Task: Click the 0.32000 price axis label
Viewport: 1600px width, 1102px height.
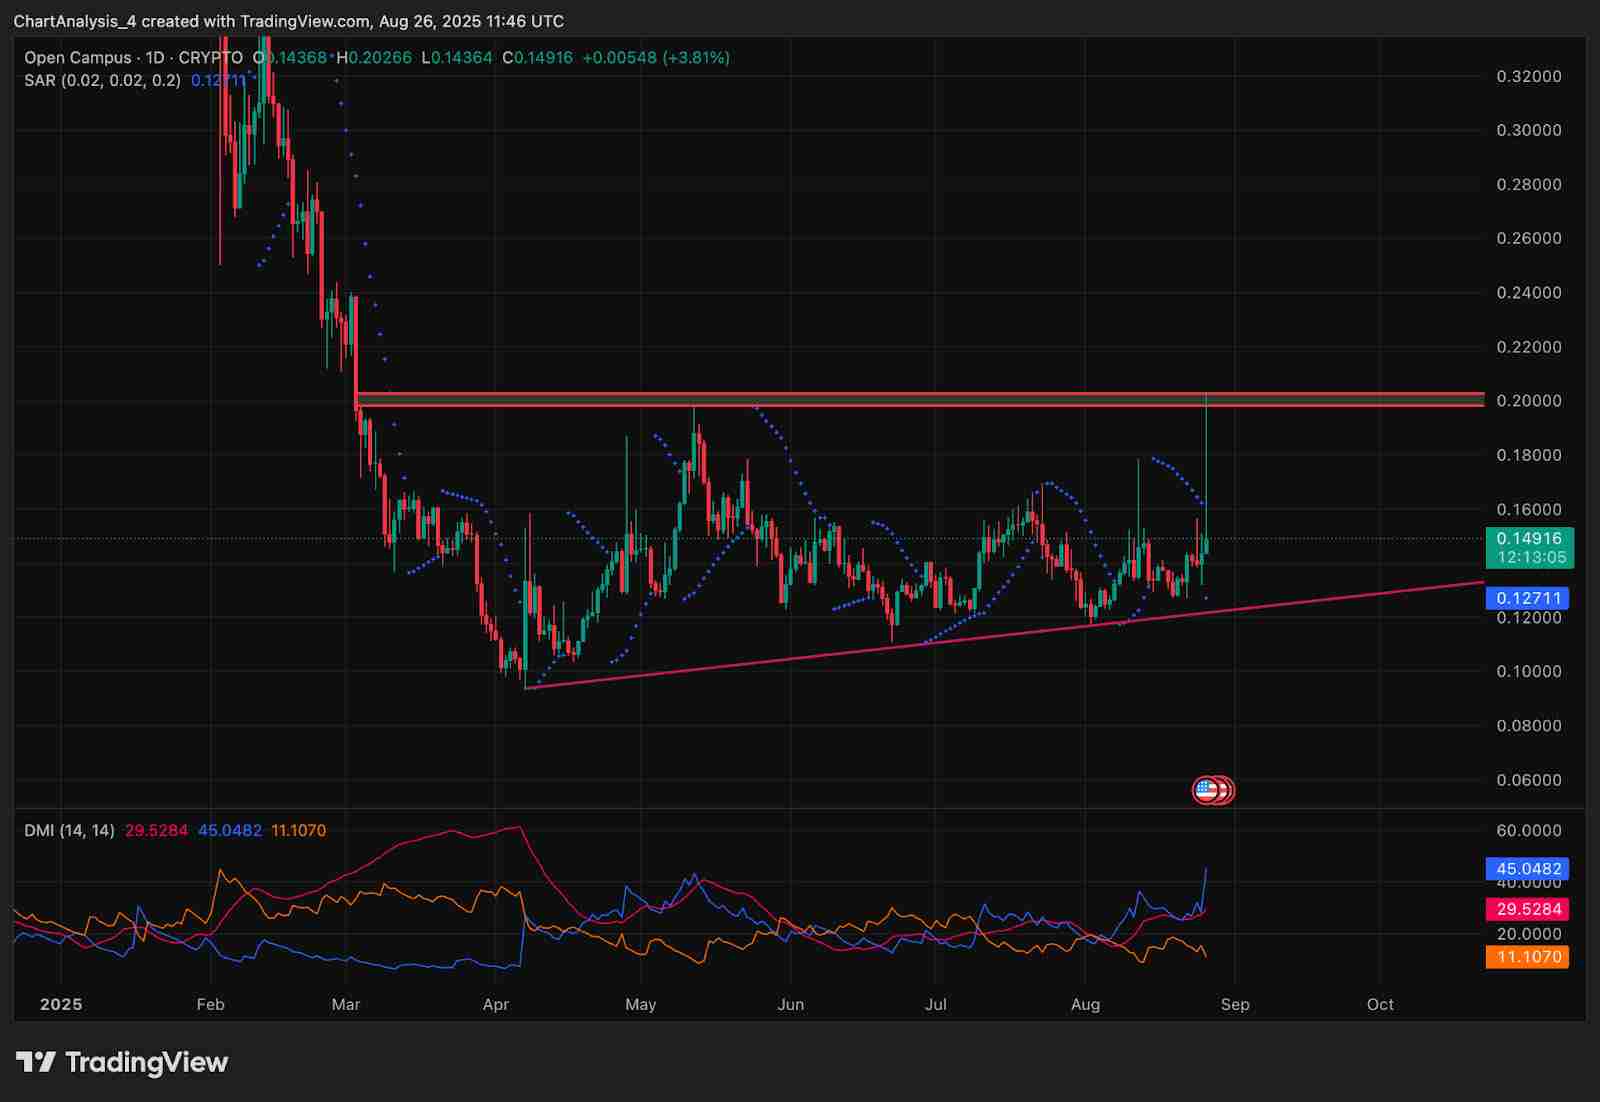Action: pos(1528,77)
